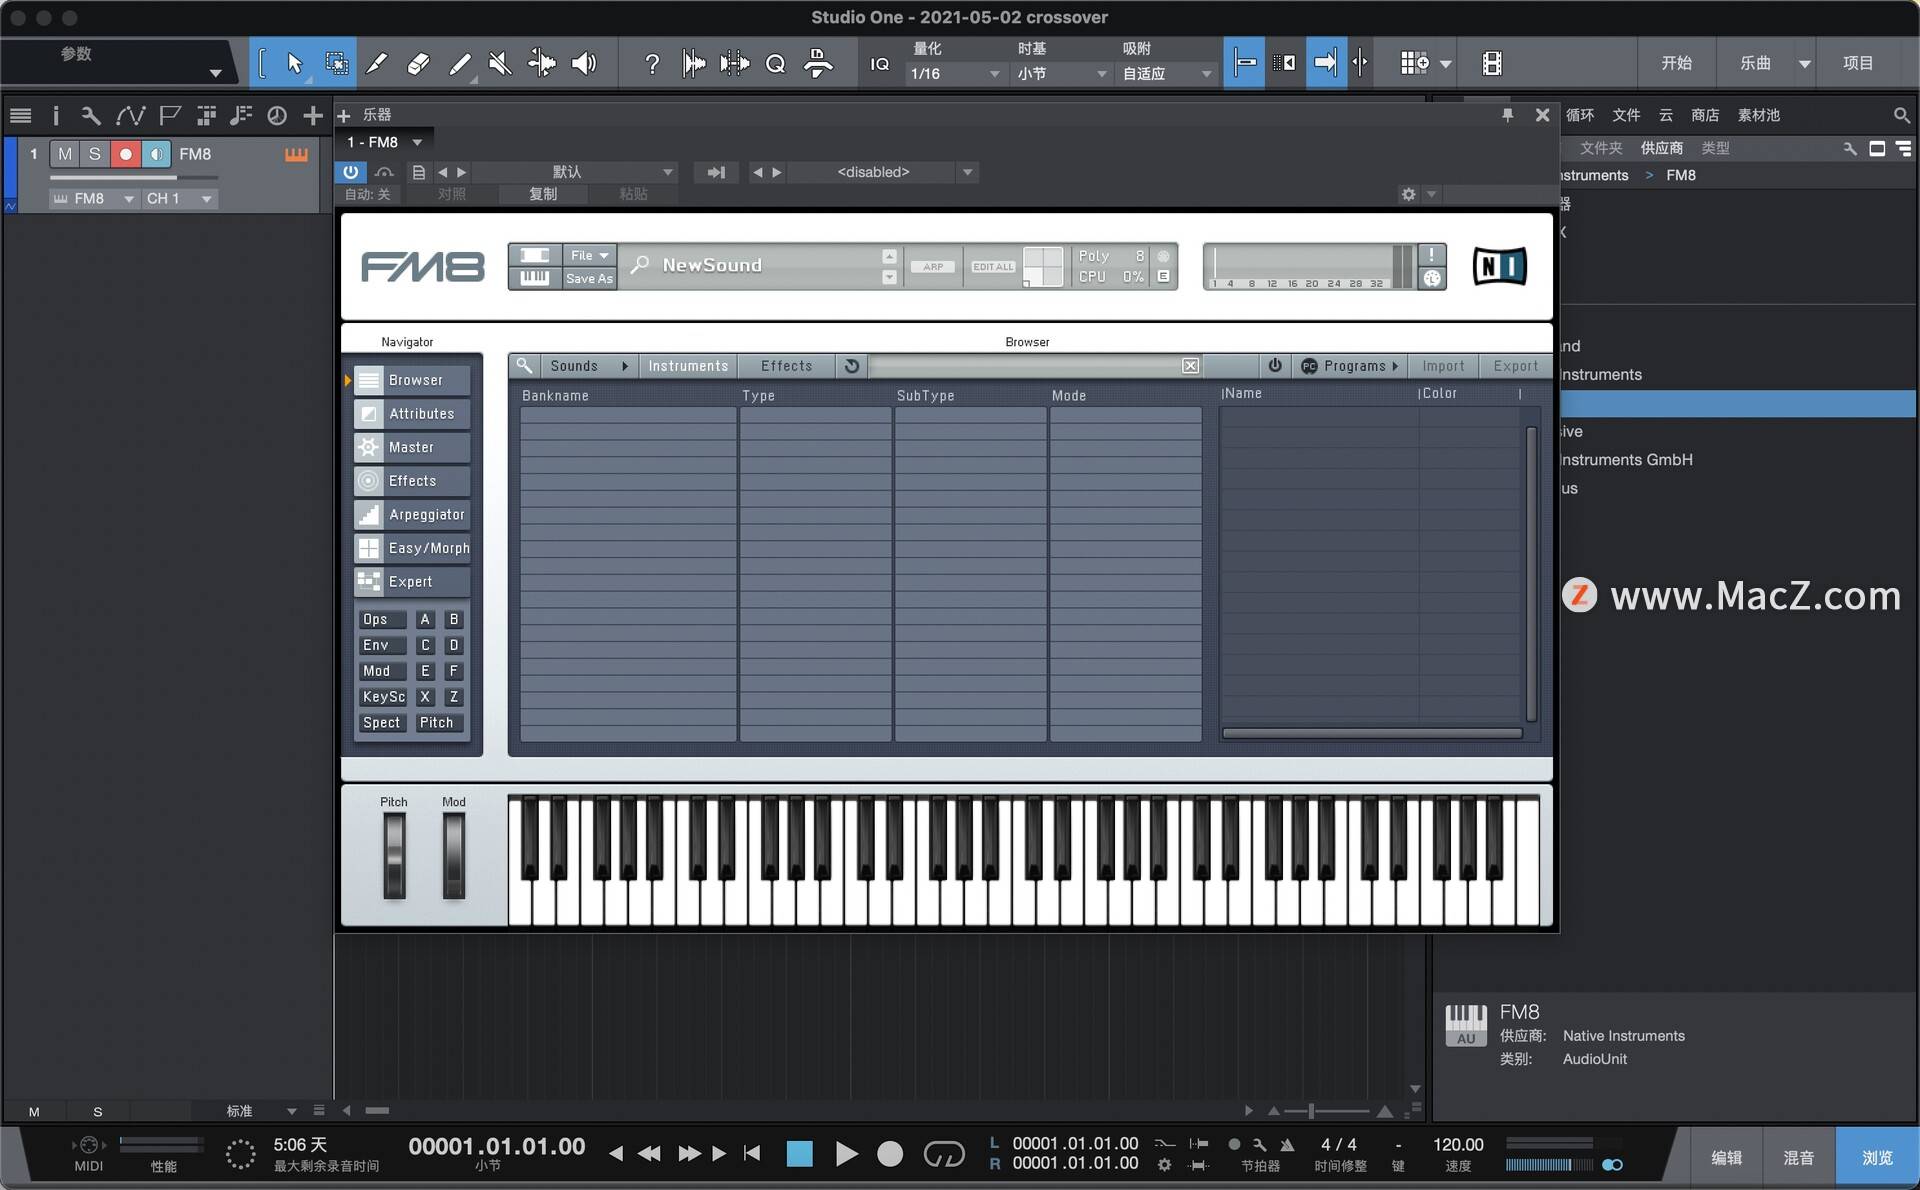
Task: Open the FM8 Master page
Action: tap(412, 447)
